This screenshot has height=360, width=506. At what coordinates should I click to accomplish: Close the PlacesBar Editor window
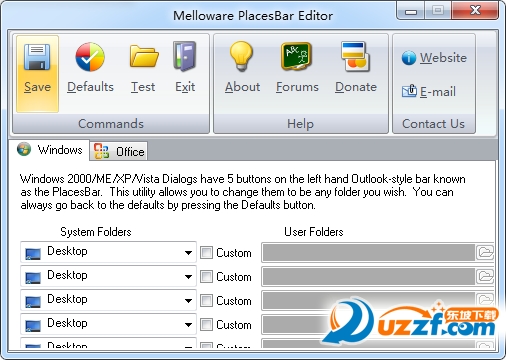(475, 11)
